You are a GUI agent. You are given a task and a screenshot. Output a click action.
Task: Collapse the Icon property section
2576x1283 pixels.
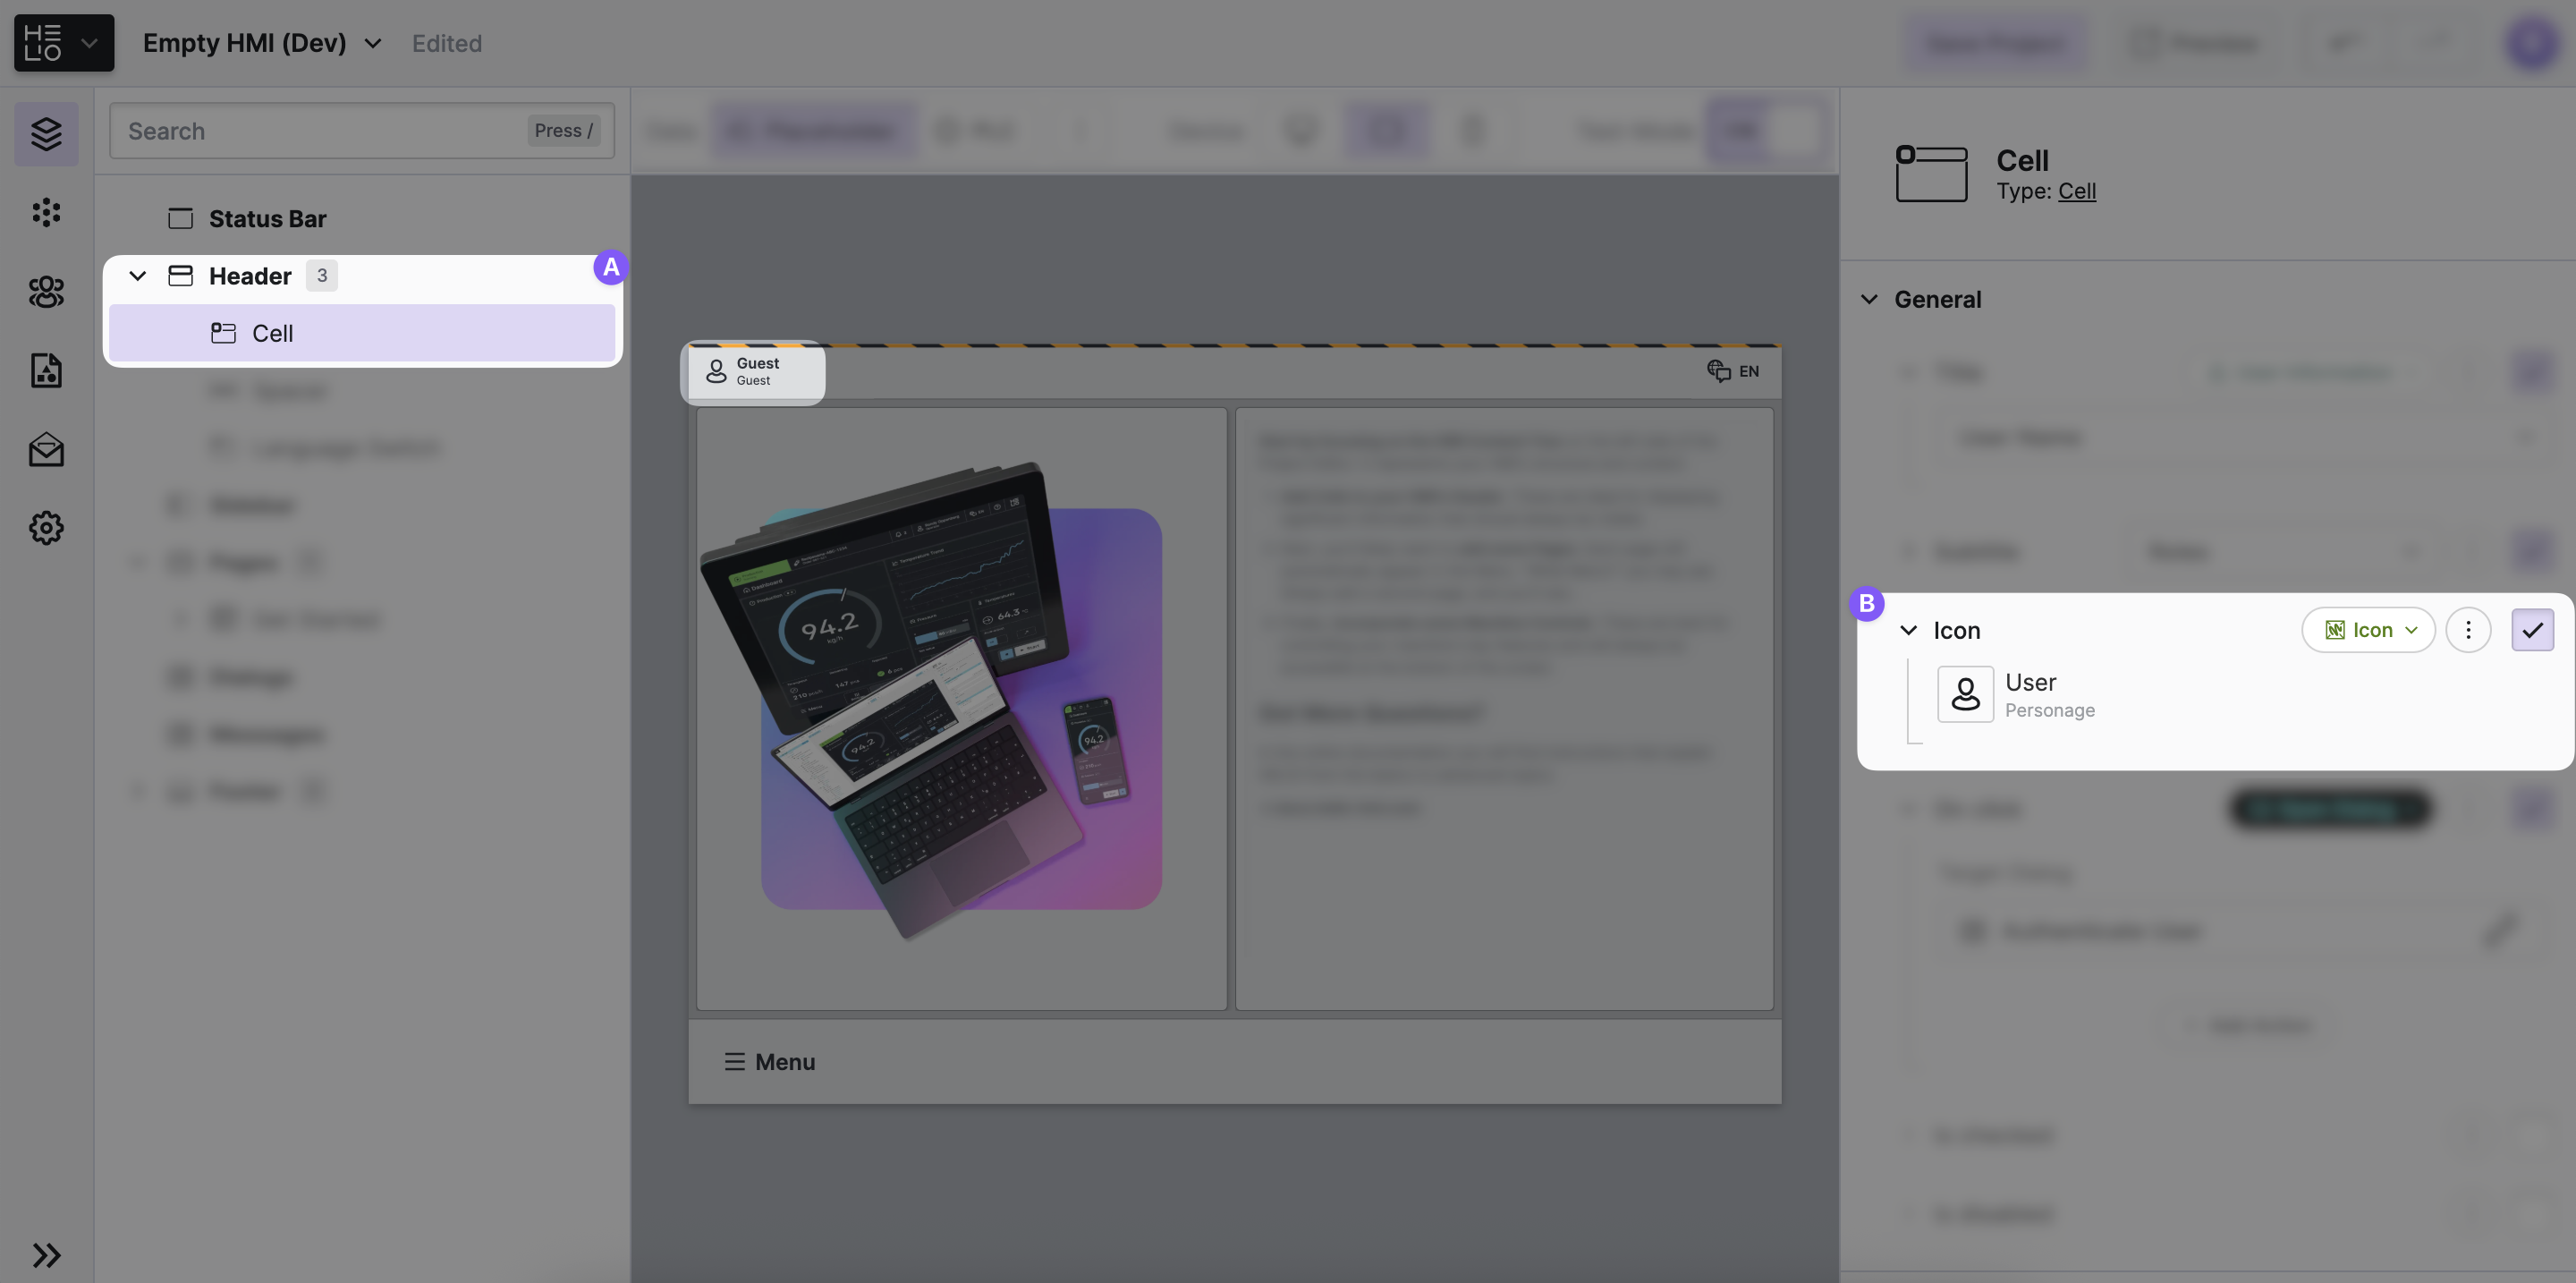click(x=1908, y=630)
